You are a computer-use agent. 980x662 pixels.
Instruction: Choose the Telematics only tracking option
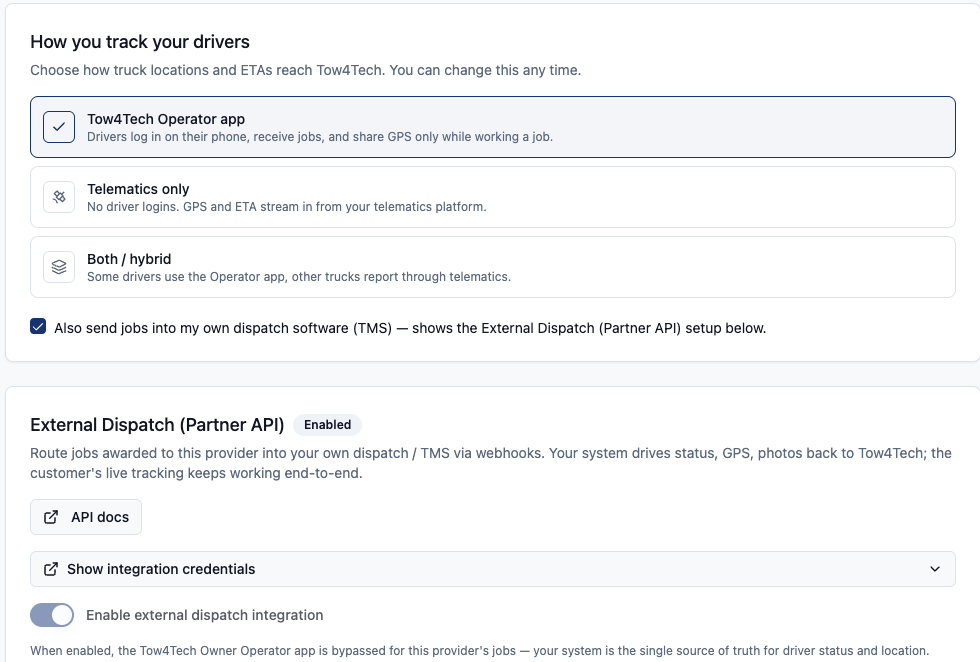tap(492, 197)
